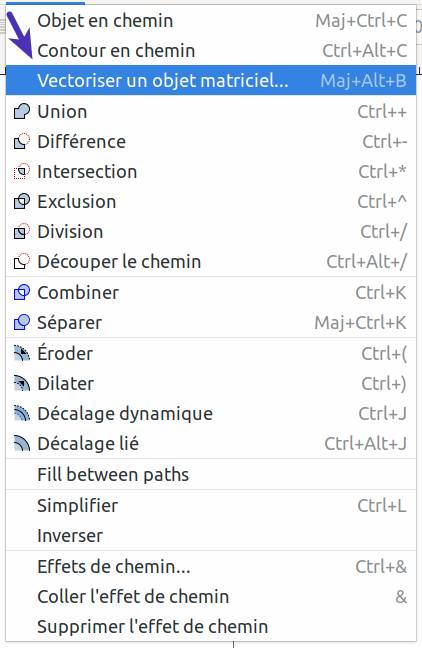Choose Supprimer l'effet de chemin
Screen dimensions: 422x648
211,627
